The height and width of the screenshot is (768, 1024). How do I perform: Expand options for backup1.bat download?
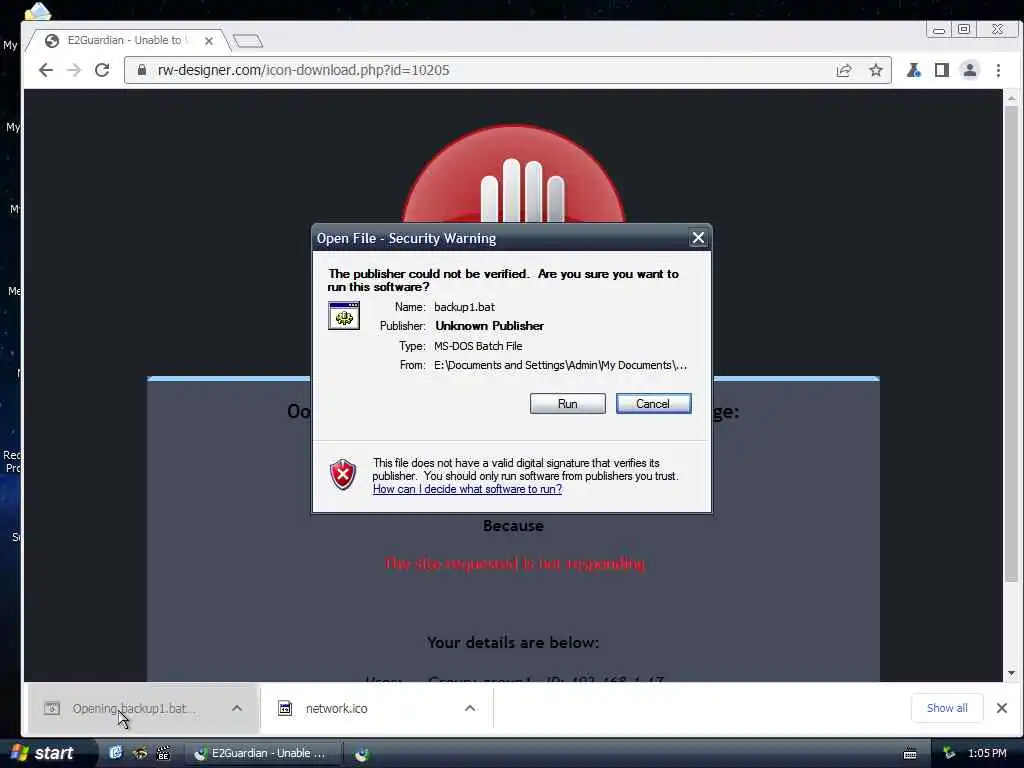[237, 708]
